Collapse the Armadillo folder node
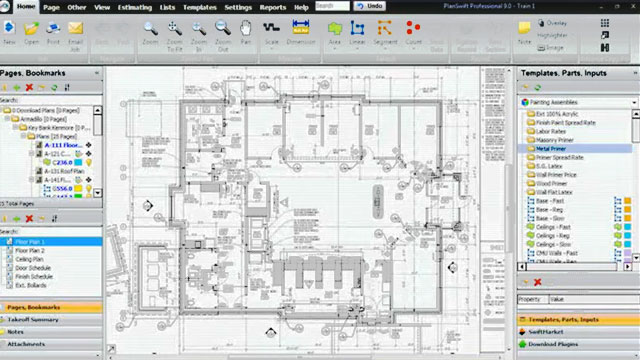This screenshot has width=640, height=360. pyautogui.click(x=7, y=119)
